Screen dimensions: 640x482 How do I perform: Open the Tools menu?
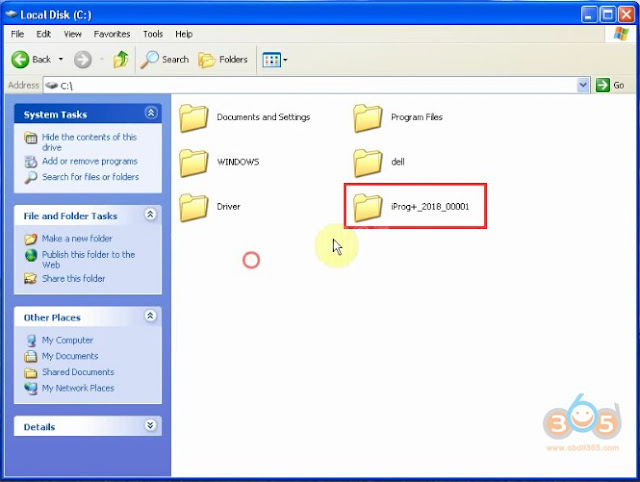pyautogui.click(x=153, y=34)
